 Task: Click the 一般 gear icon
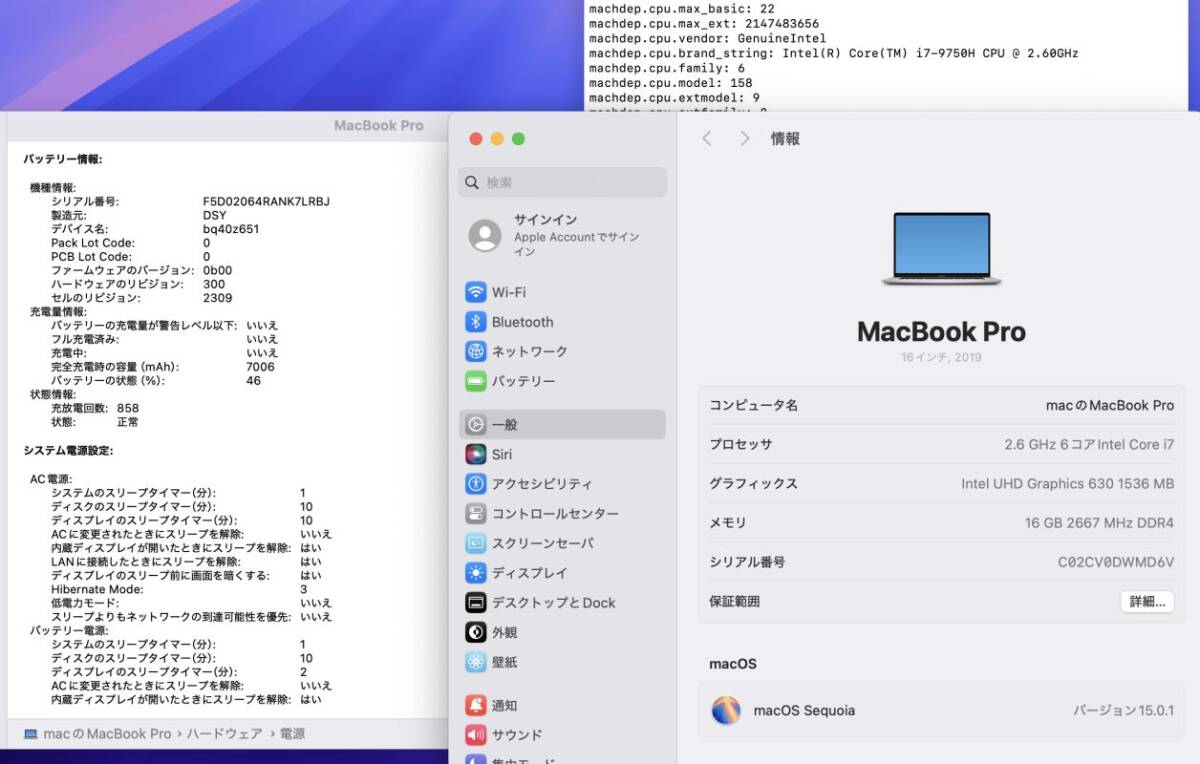(476, 424)
